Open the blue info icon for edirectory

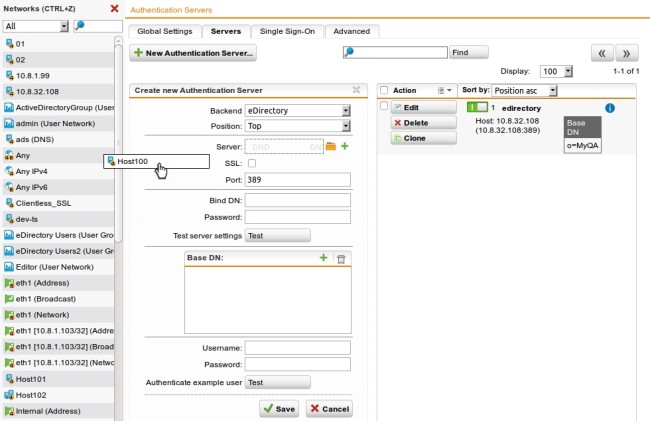coord(609,107)
